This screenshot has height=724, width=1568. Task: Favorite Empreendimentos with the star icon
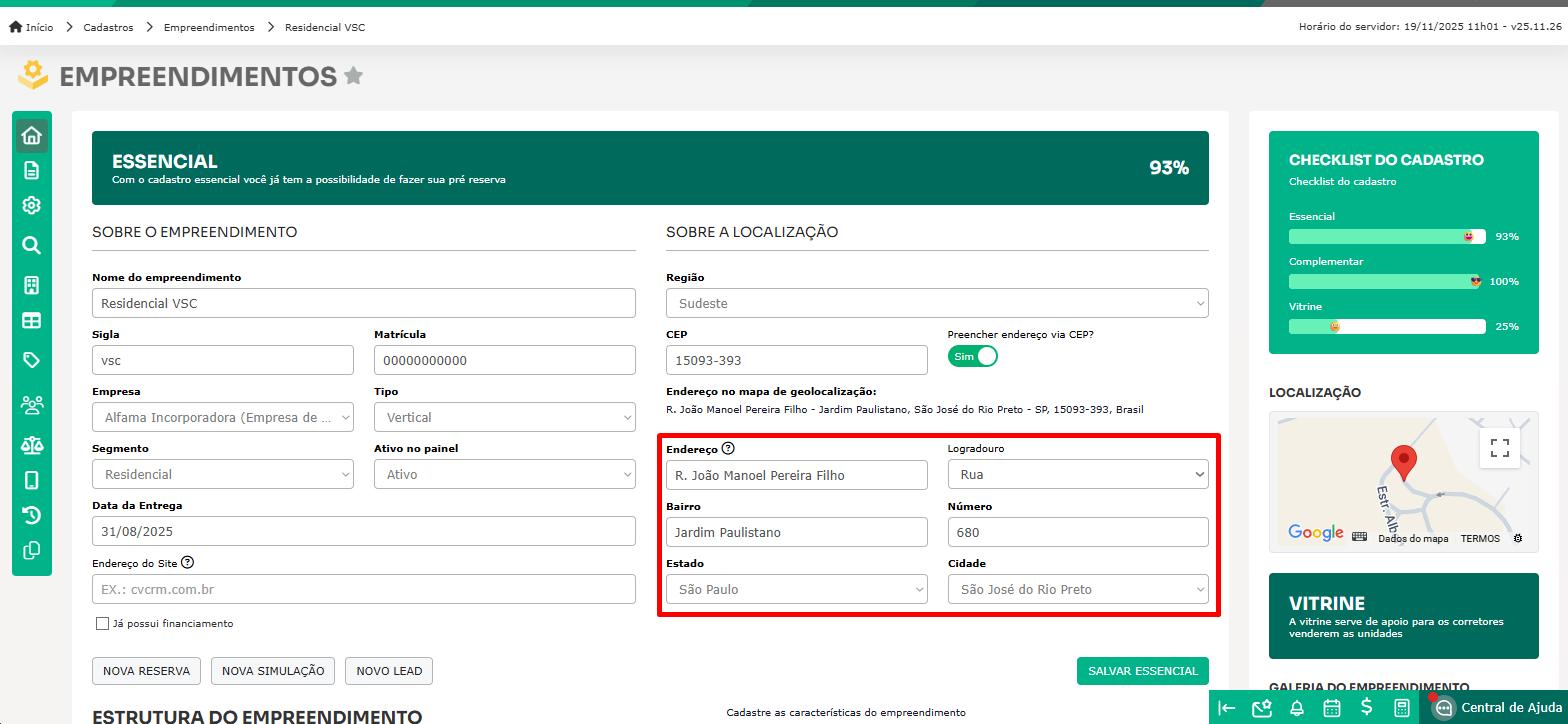click(x=353, y=75)
